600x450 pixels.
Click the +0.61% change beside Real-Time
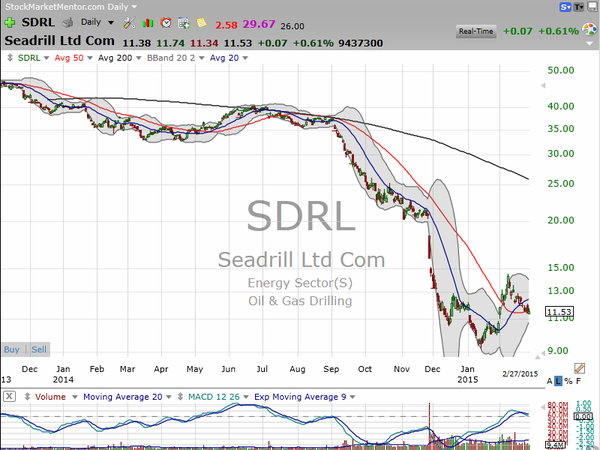point(558,31)
